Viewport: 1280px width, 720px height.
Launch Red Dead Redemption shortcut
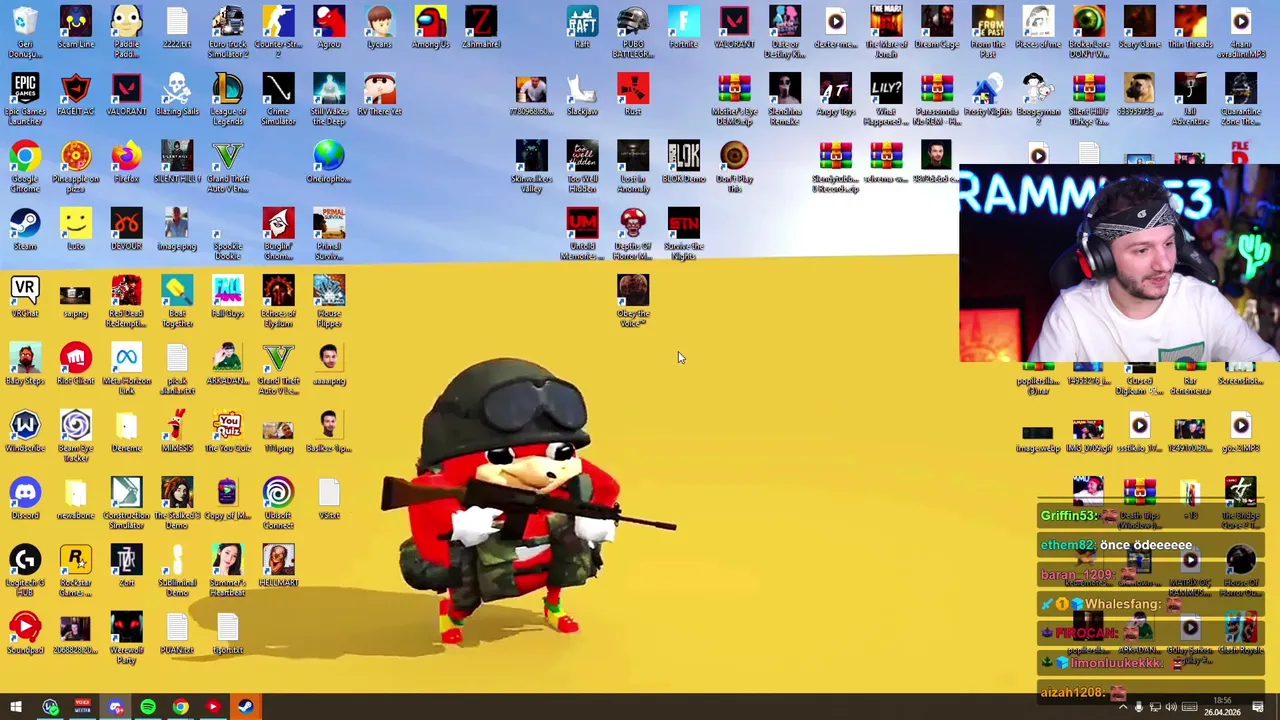tap(126, 300)
